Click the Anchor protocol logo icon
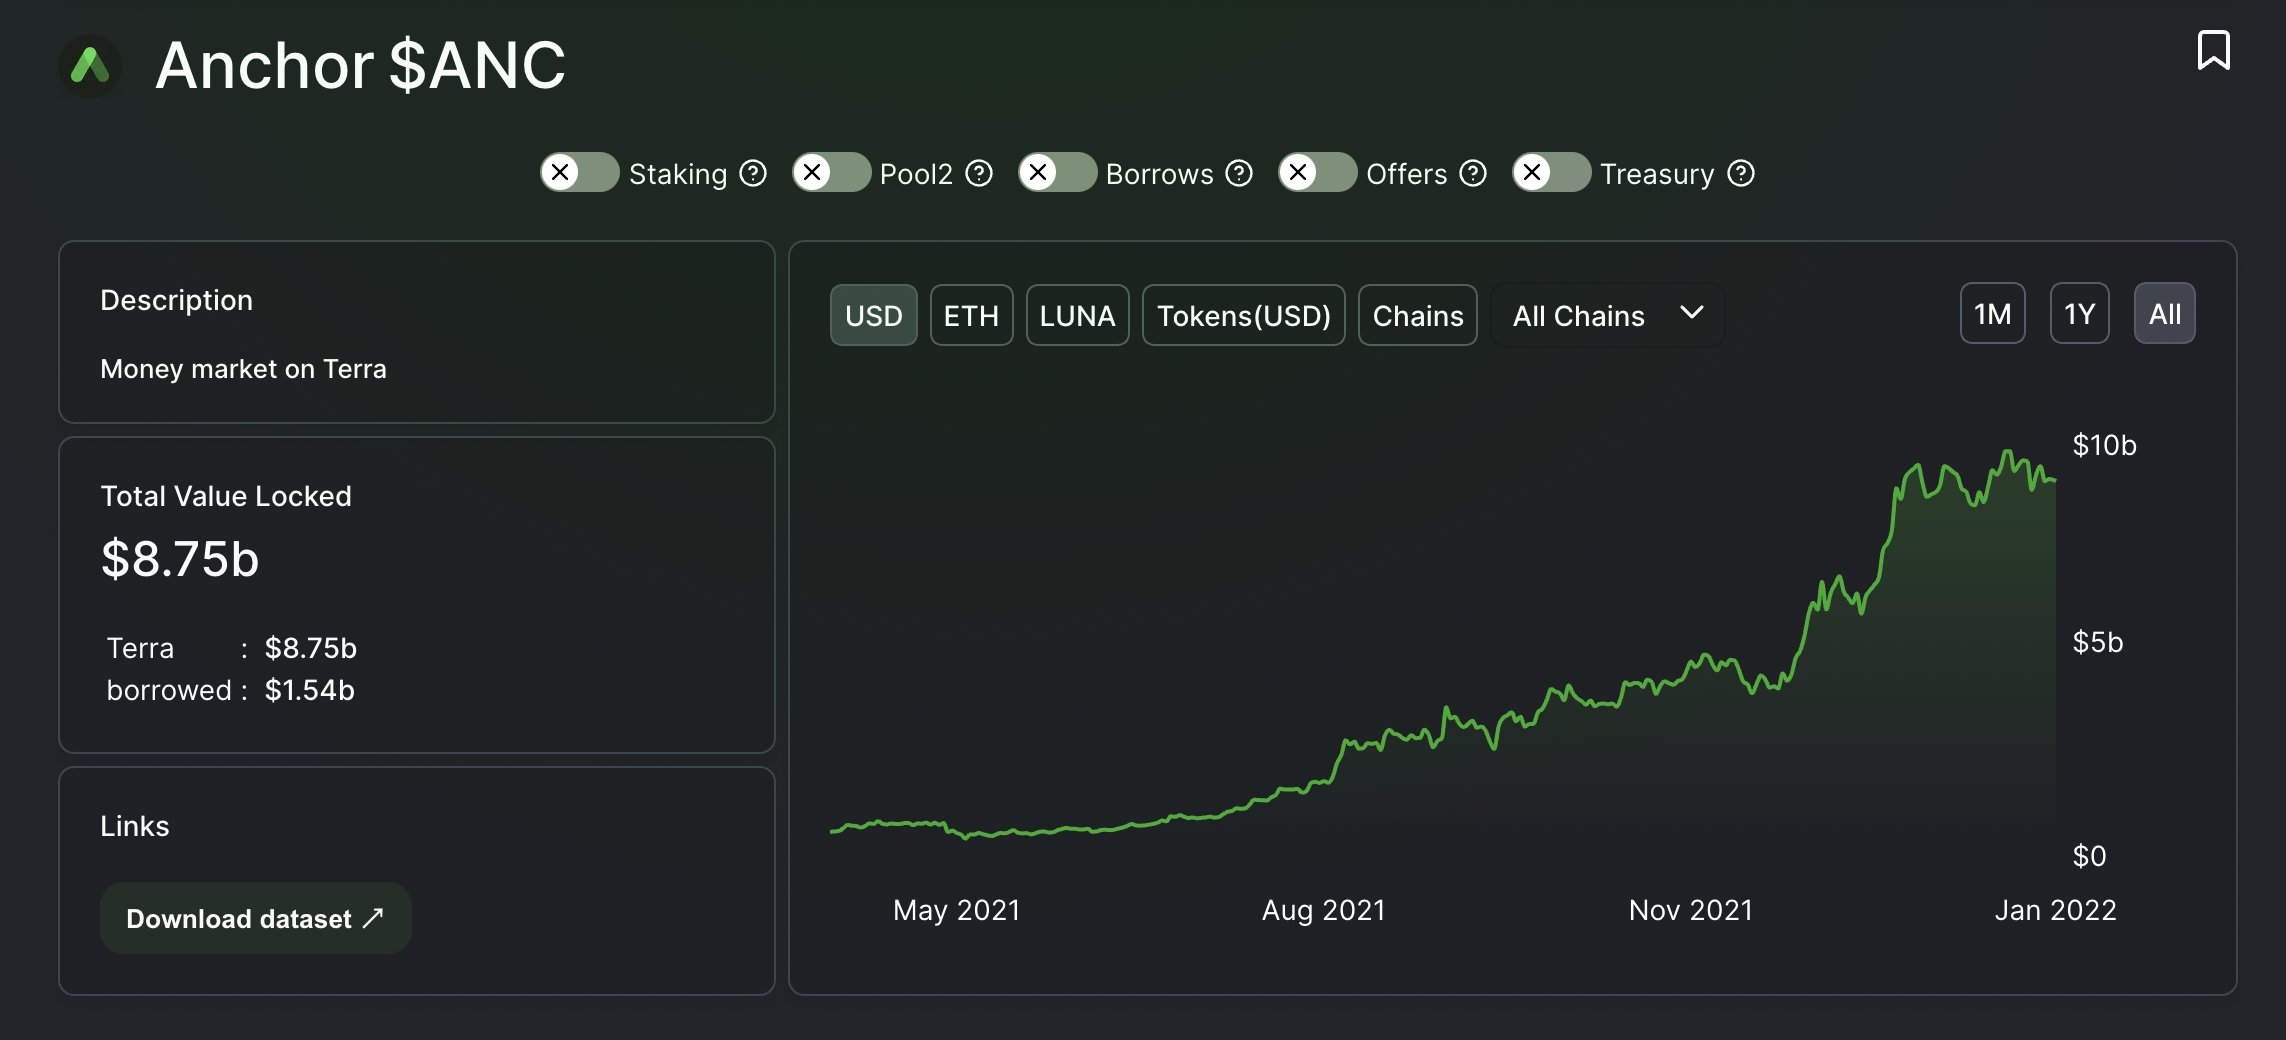This screenshot has height=1040, width=2286. 90,66
